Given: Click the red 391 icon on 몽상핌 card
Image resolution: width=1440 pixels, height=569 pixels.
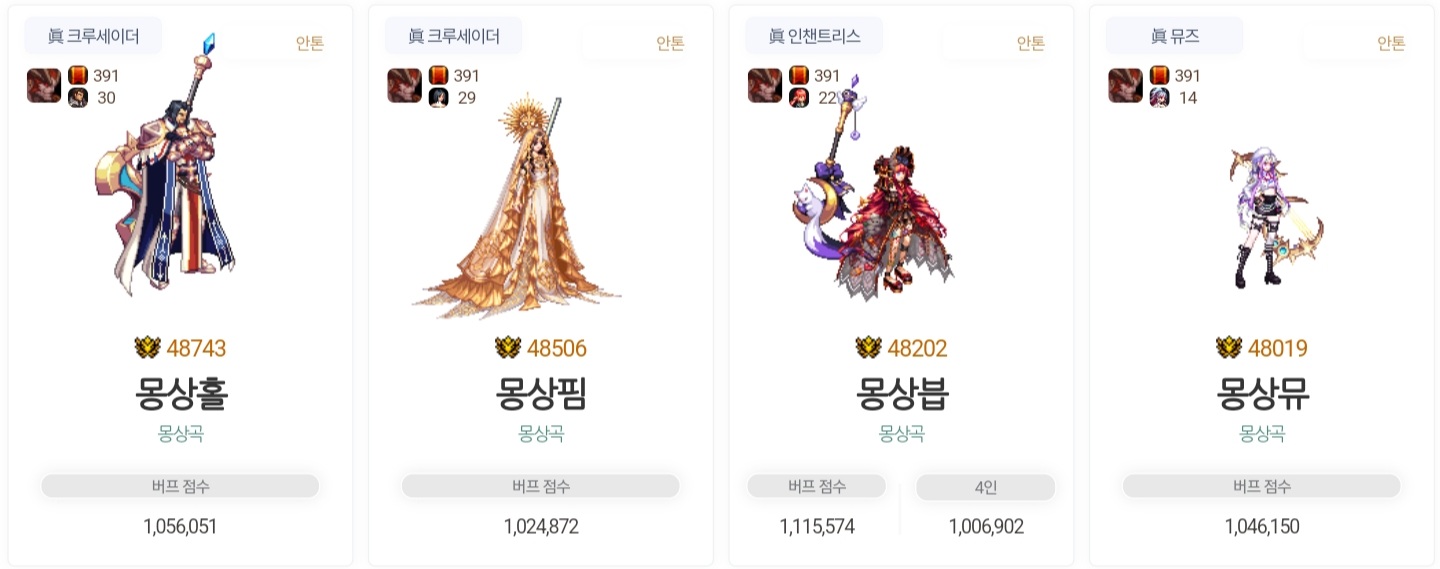Looking at the screenshot, I should tap(438, 75).
